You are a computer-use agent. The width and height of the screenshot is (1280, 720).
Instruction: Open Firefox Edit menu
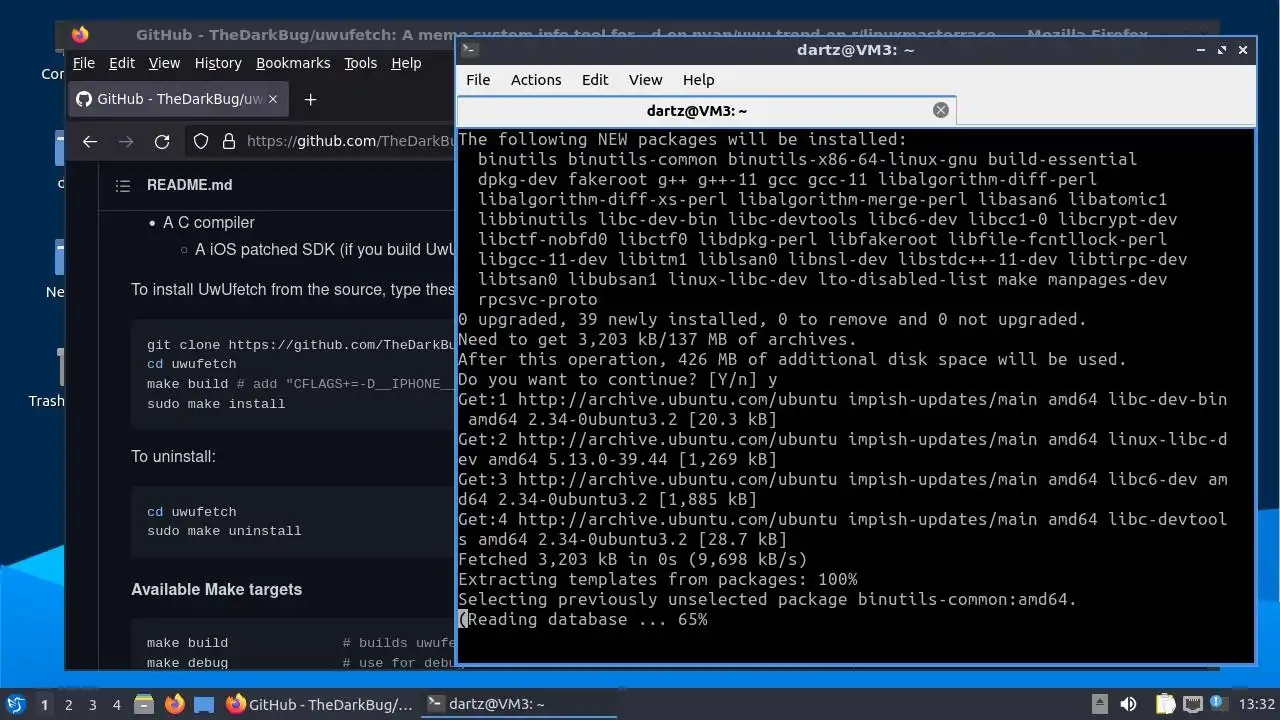tap(122, 63)
